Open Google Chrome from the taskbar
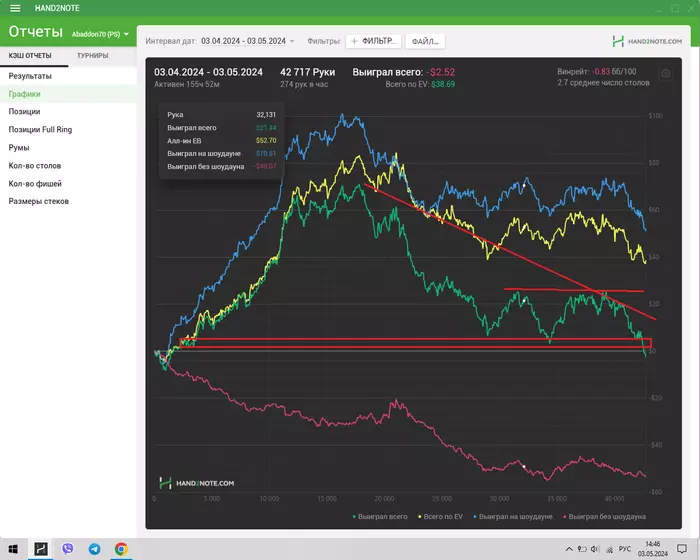Image resolution: width=700 pixels, height=560 pixels. pos(121,549)
